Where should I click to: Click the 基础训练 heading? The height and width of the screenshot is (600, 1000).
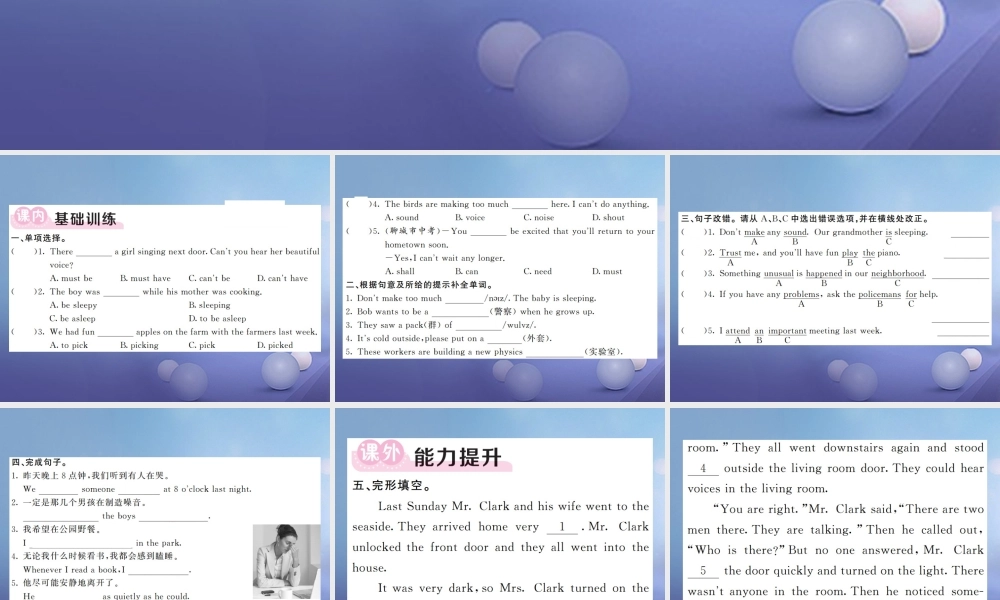(x=85, y=219)
